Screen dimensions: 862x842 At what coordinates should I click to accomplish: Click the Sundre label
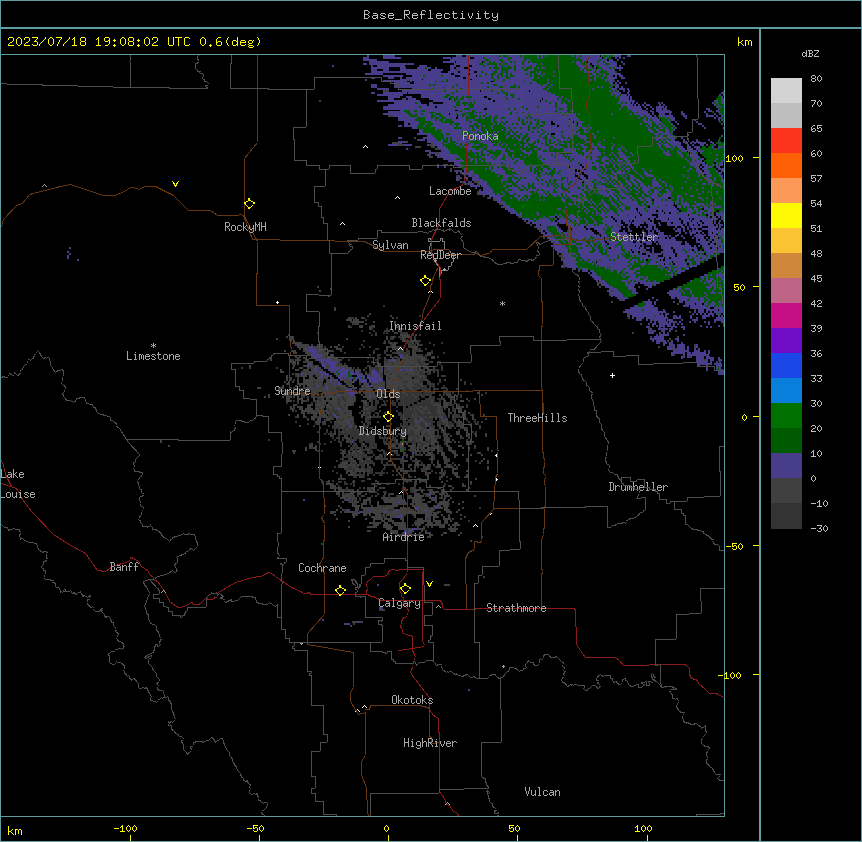point(292,391)
